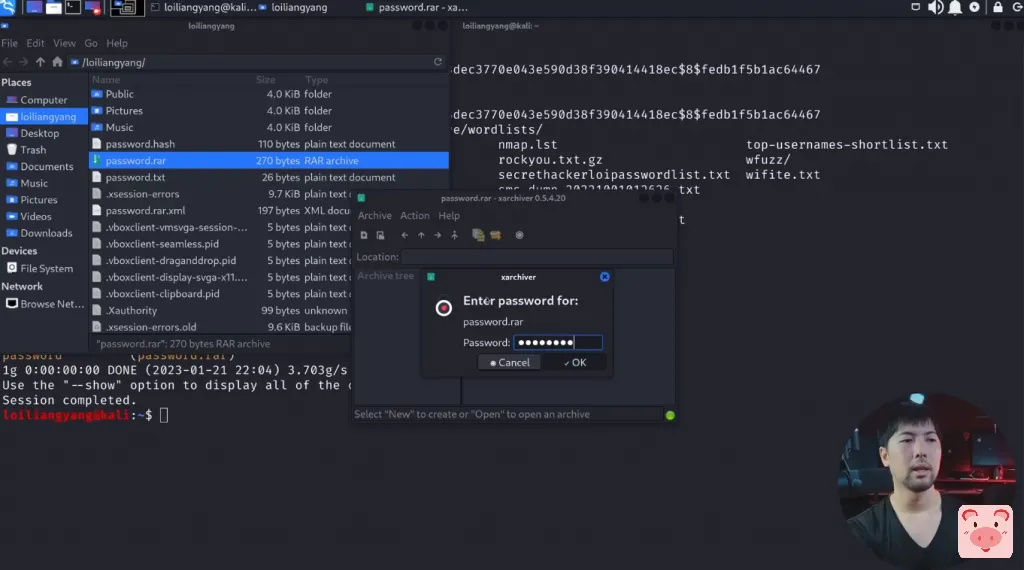This screenshot has height=570, width=1024.
Task: Open the Go menu in file manager
Action: click(x=91, y=43)
